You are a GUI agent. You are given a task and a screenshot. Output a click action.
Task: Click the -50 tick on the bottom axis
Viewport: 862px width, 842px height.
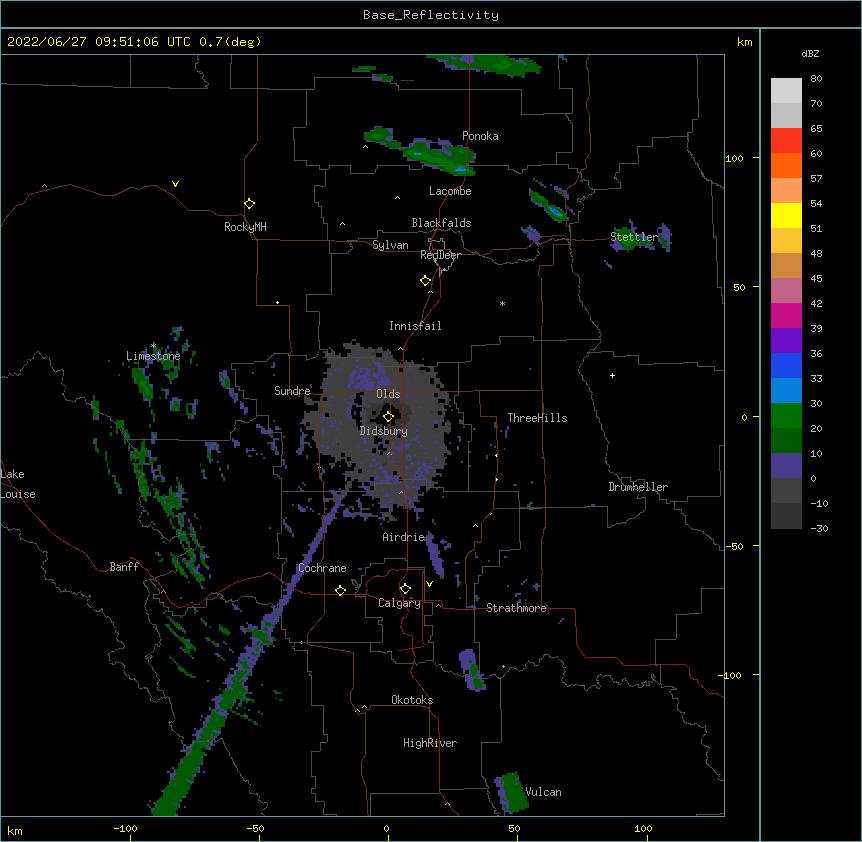255,828
